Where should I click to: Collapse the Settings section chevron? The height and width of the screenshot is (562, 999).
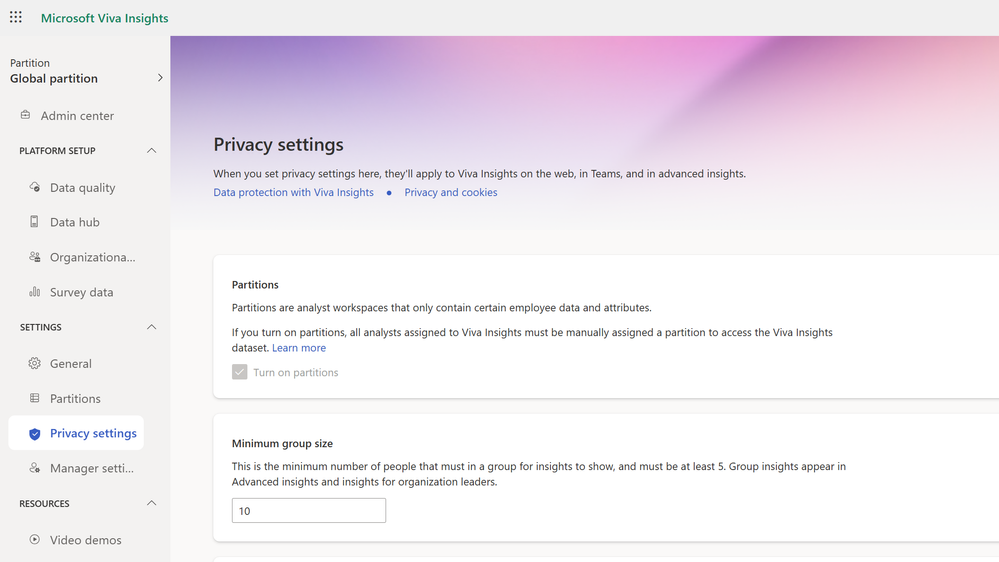pos(152,328)
